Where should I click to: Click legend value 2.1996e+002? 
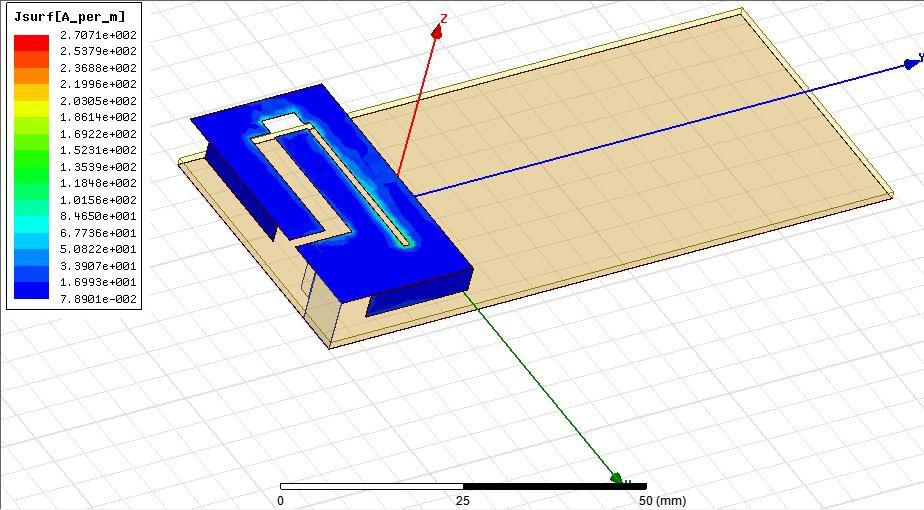pos(98,84)
